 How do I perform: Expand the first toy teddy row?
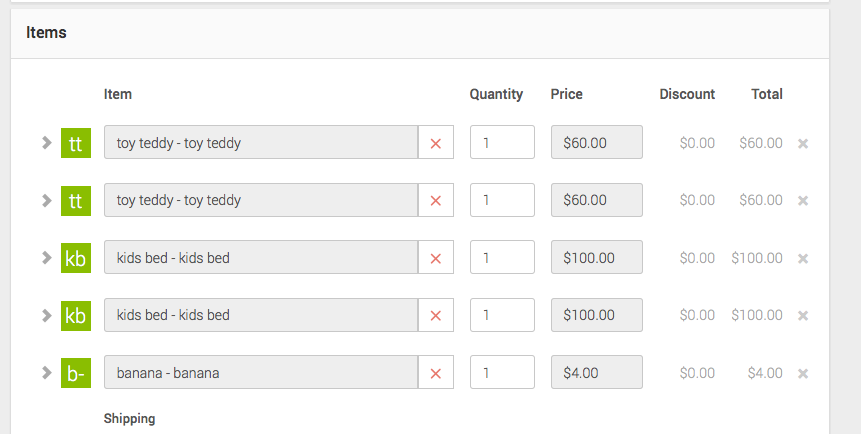click(46, 143)
